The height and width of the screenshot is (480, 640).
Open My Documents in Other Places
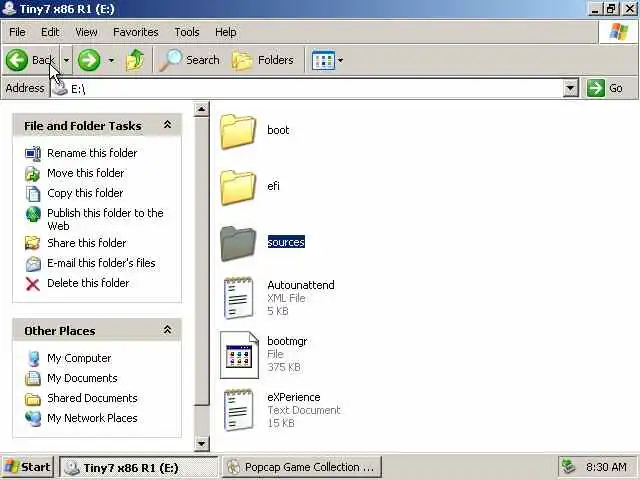82,378
